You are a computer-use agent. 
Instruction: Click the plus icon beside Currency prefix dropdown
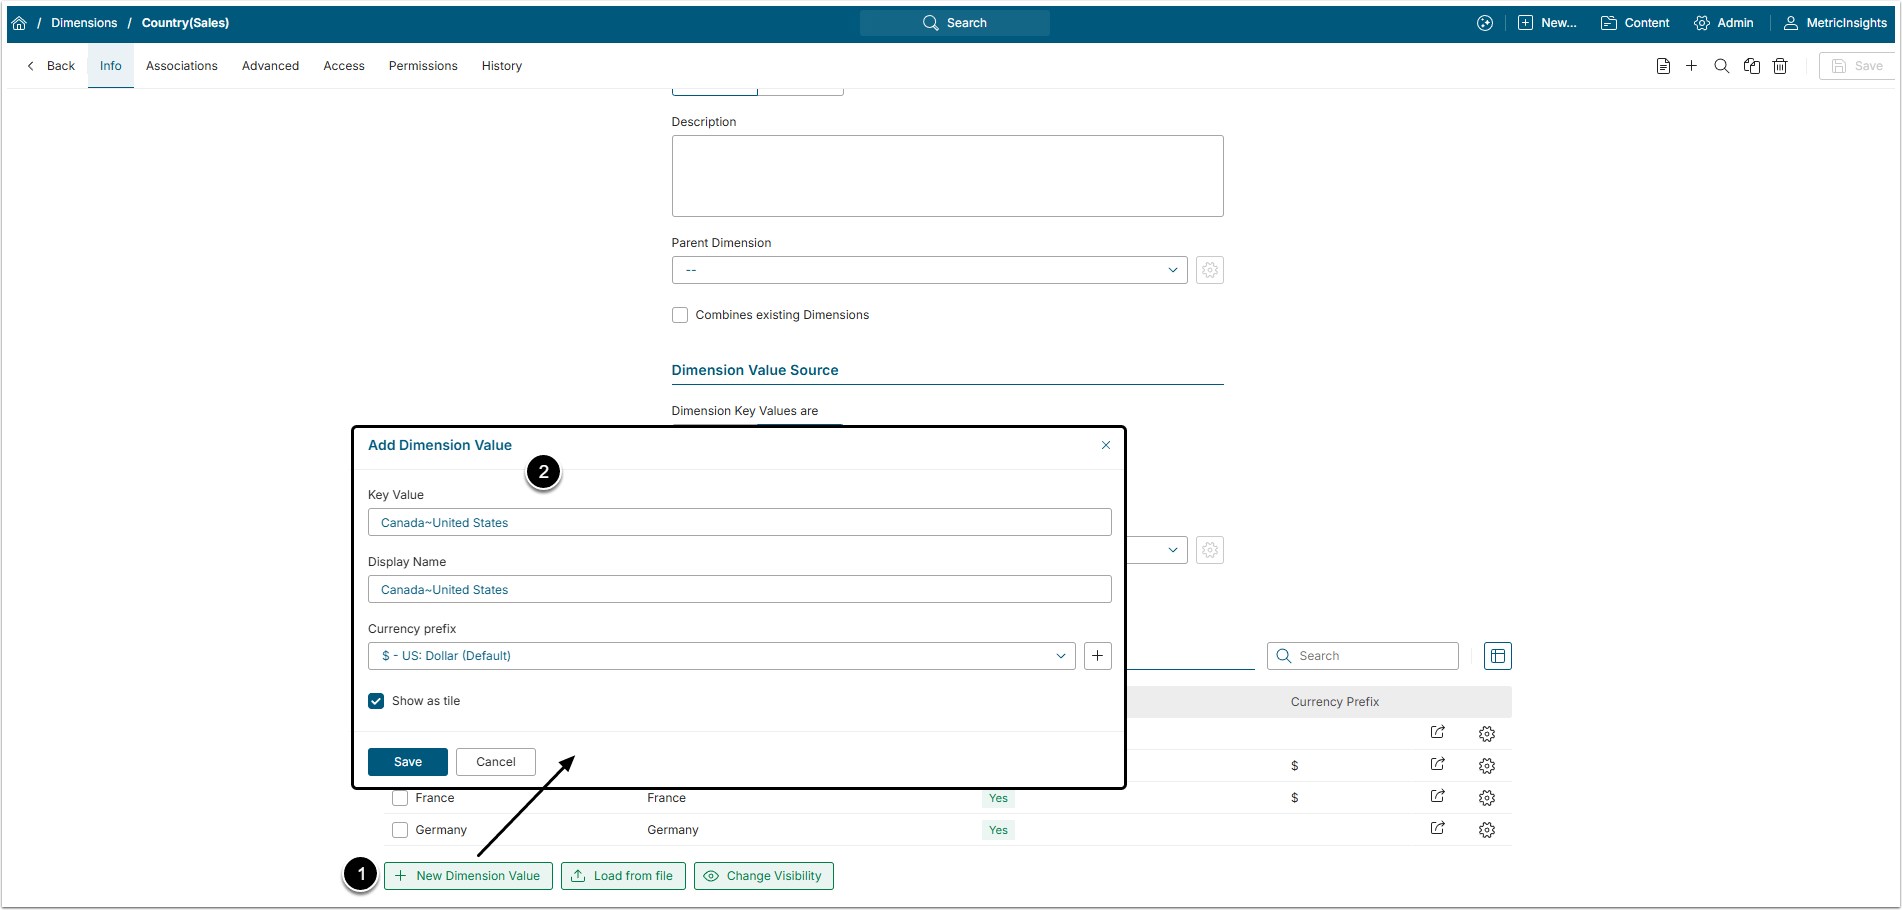(1097, 656)
